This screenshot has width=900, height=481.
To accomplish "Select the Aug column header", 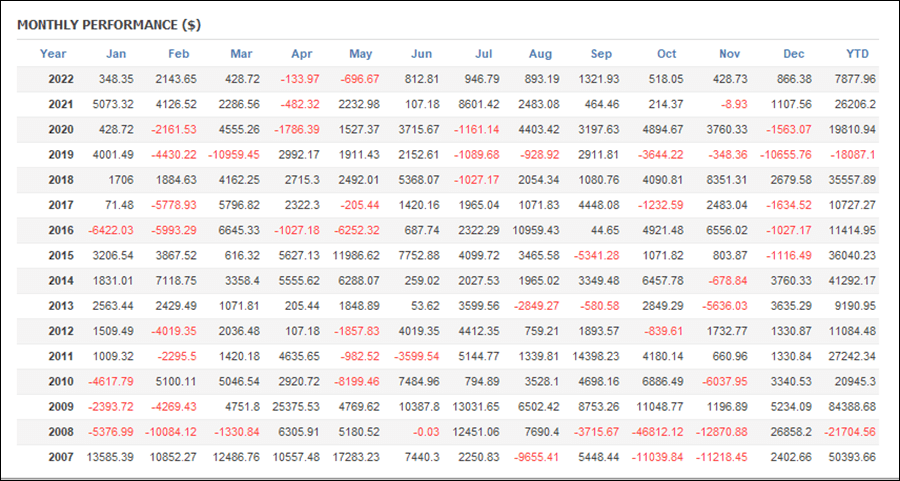I will coord(540,54).
